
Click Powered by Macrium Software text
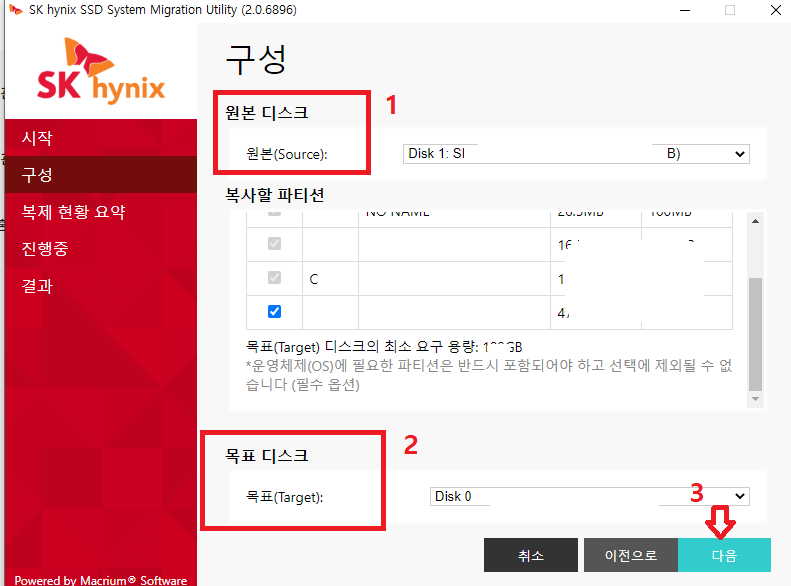101,580
